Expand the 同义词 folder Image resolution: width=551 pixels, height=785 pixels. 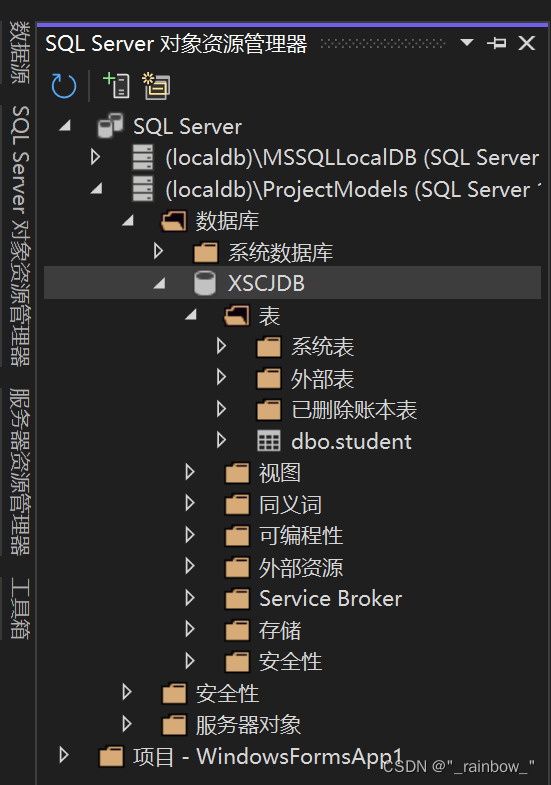[190, 503]
